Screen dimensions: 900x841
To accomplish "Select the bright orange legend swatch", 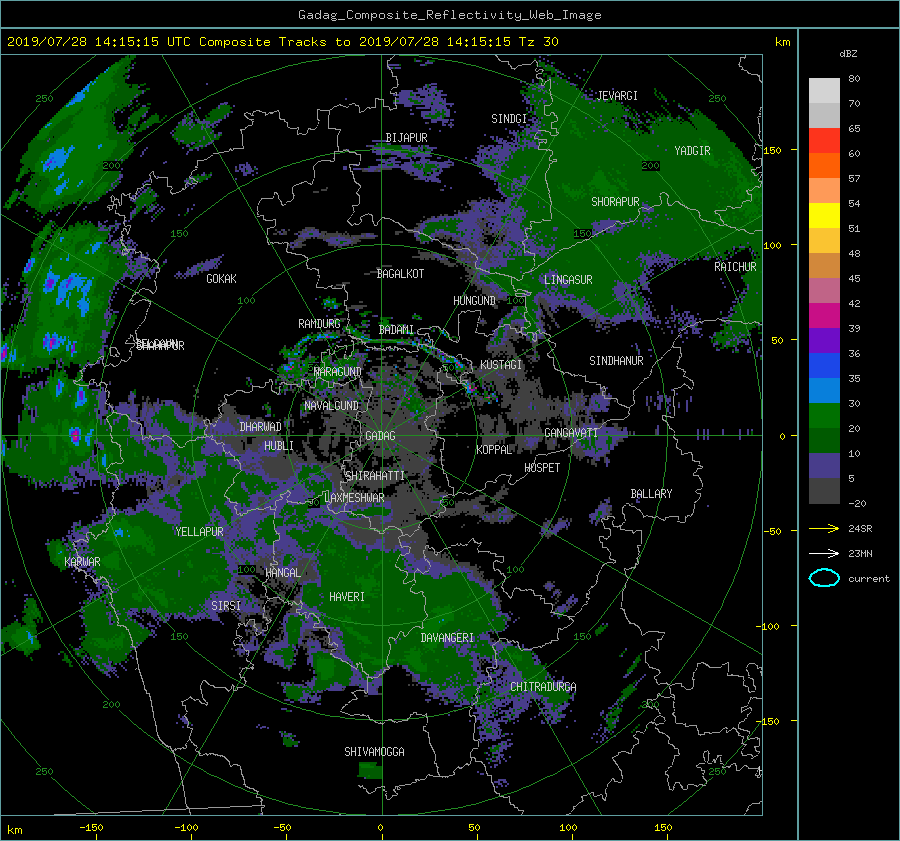I will pyautogui.click(x=824, y=166).
